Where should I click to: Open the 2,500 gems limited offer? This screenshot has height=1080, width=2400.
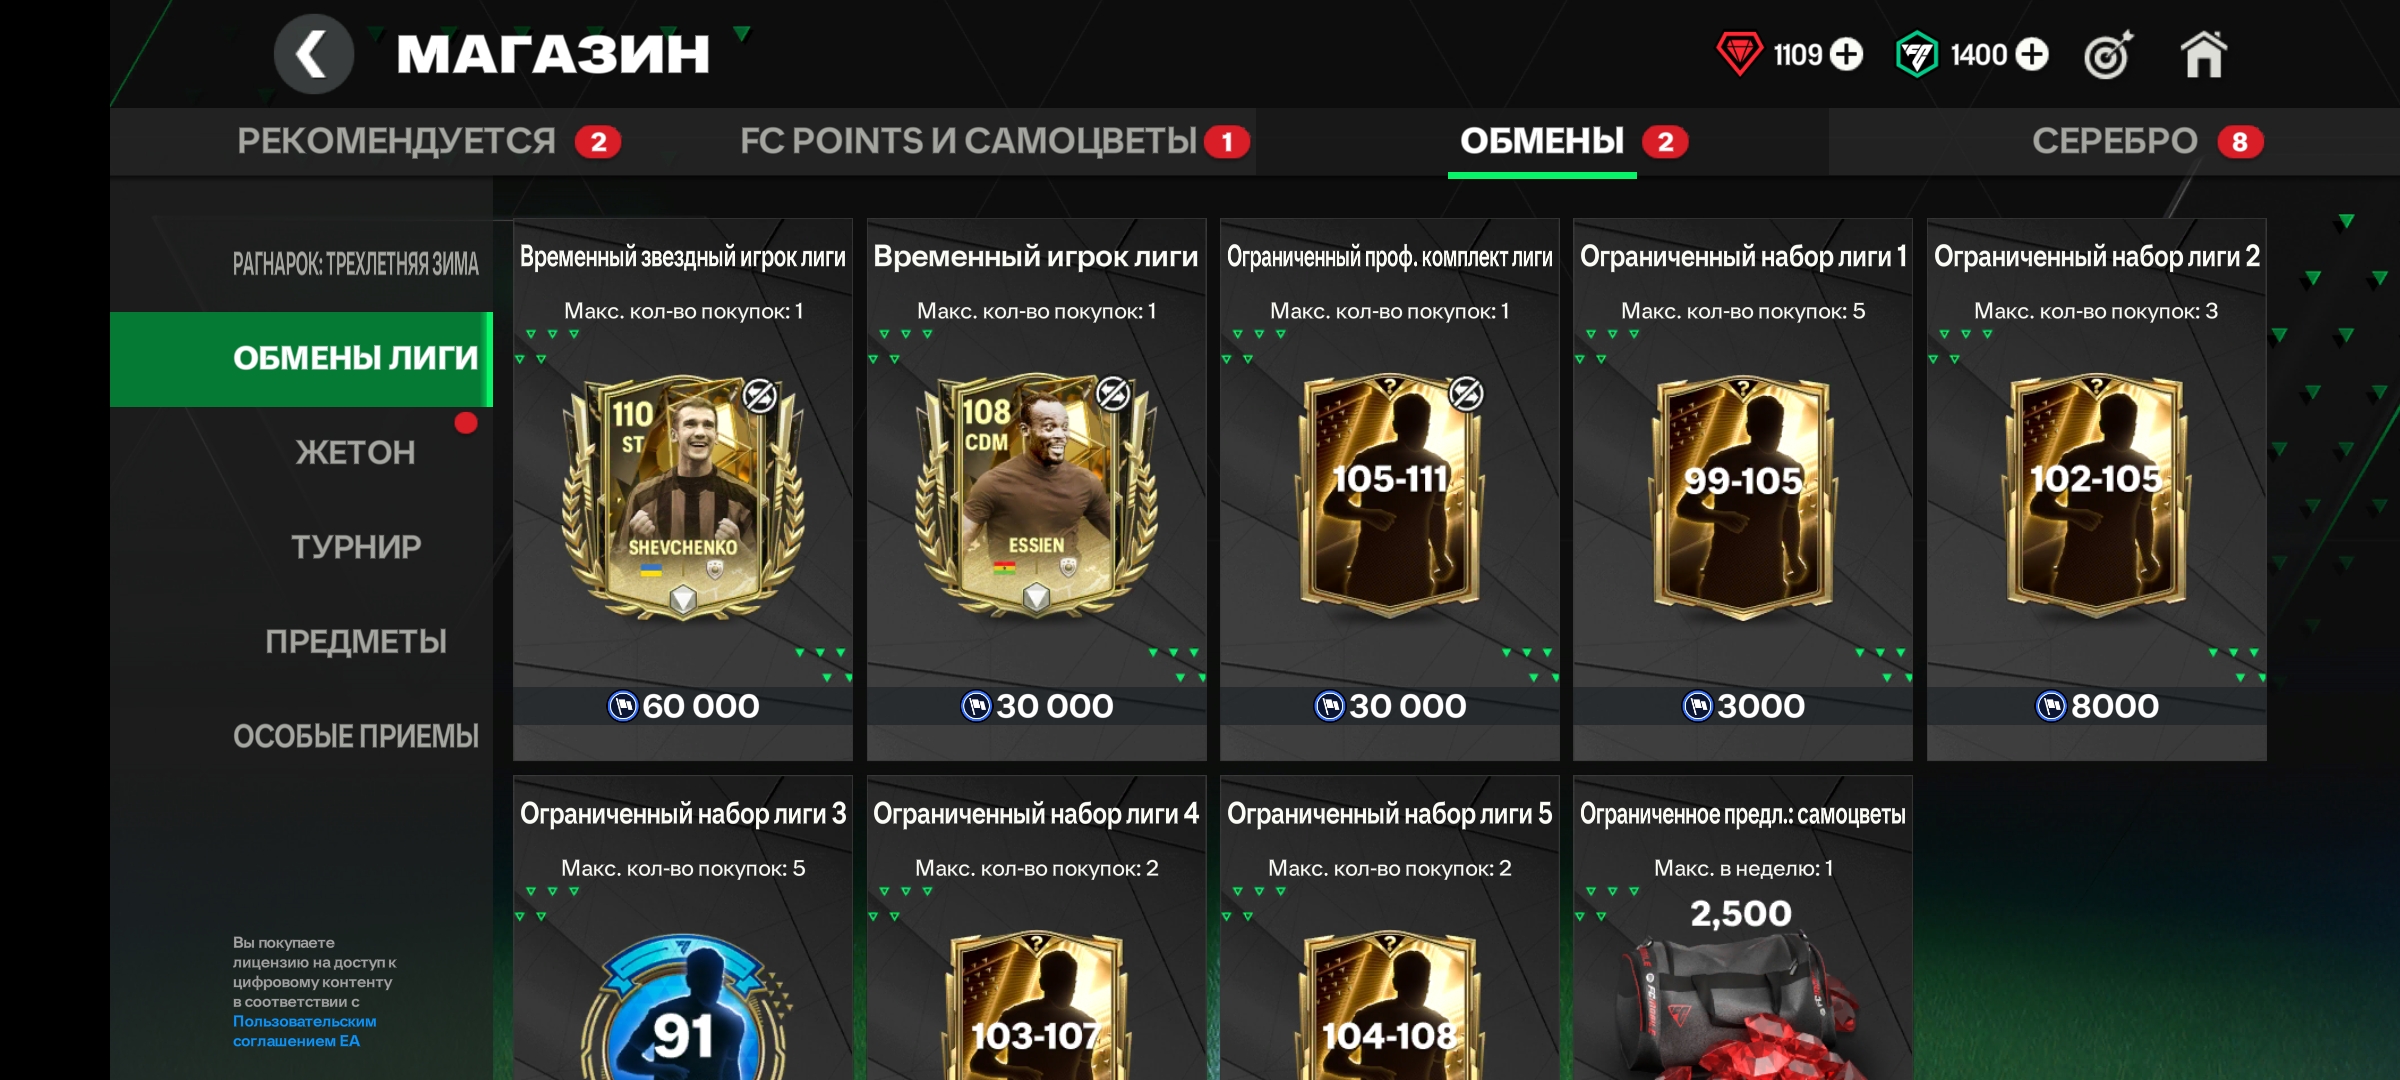pos(1743,928)
